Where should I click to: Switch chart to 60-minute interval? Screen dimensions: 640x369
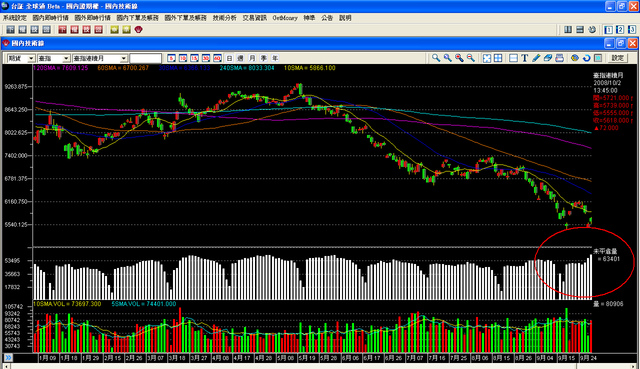pyautogui.click(x=217, y=58)
